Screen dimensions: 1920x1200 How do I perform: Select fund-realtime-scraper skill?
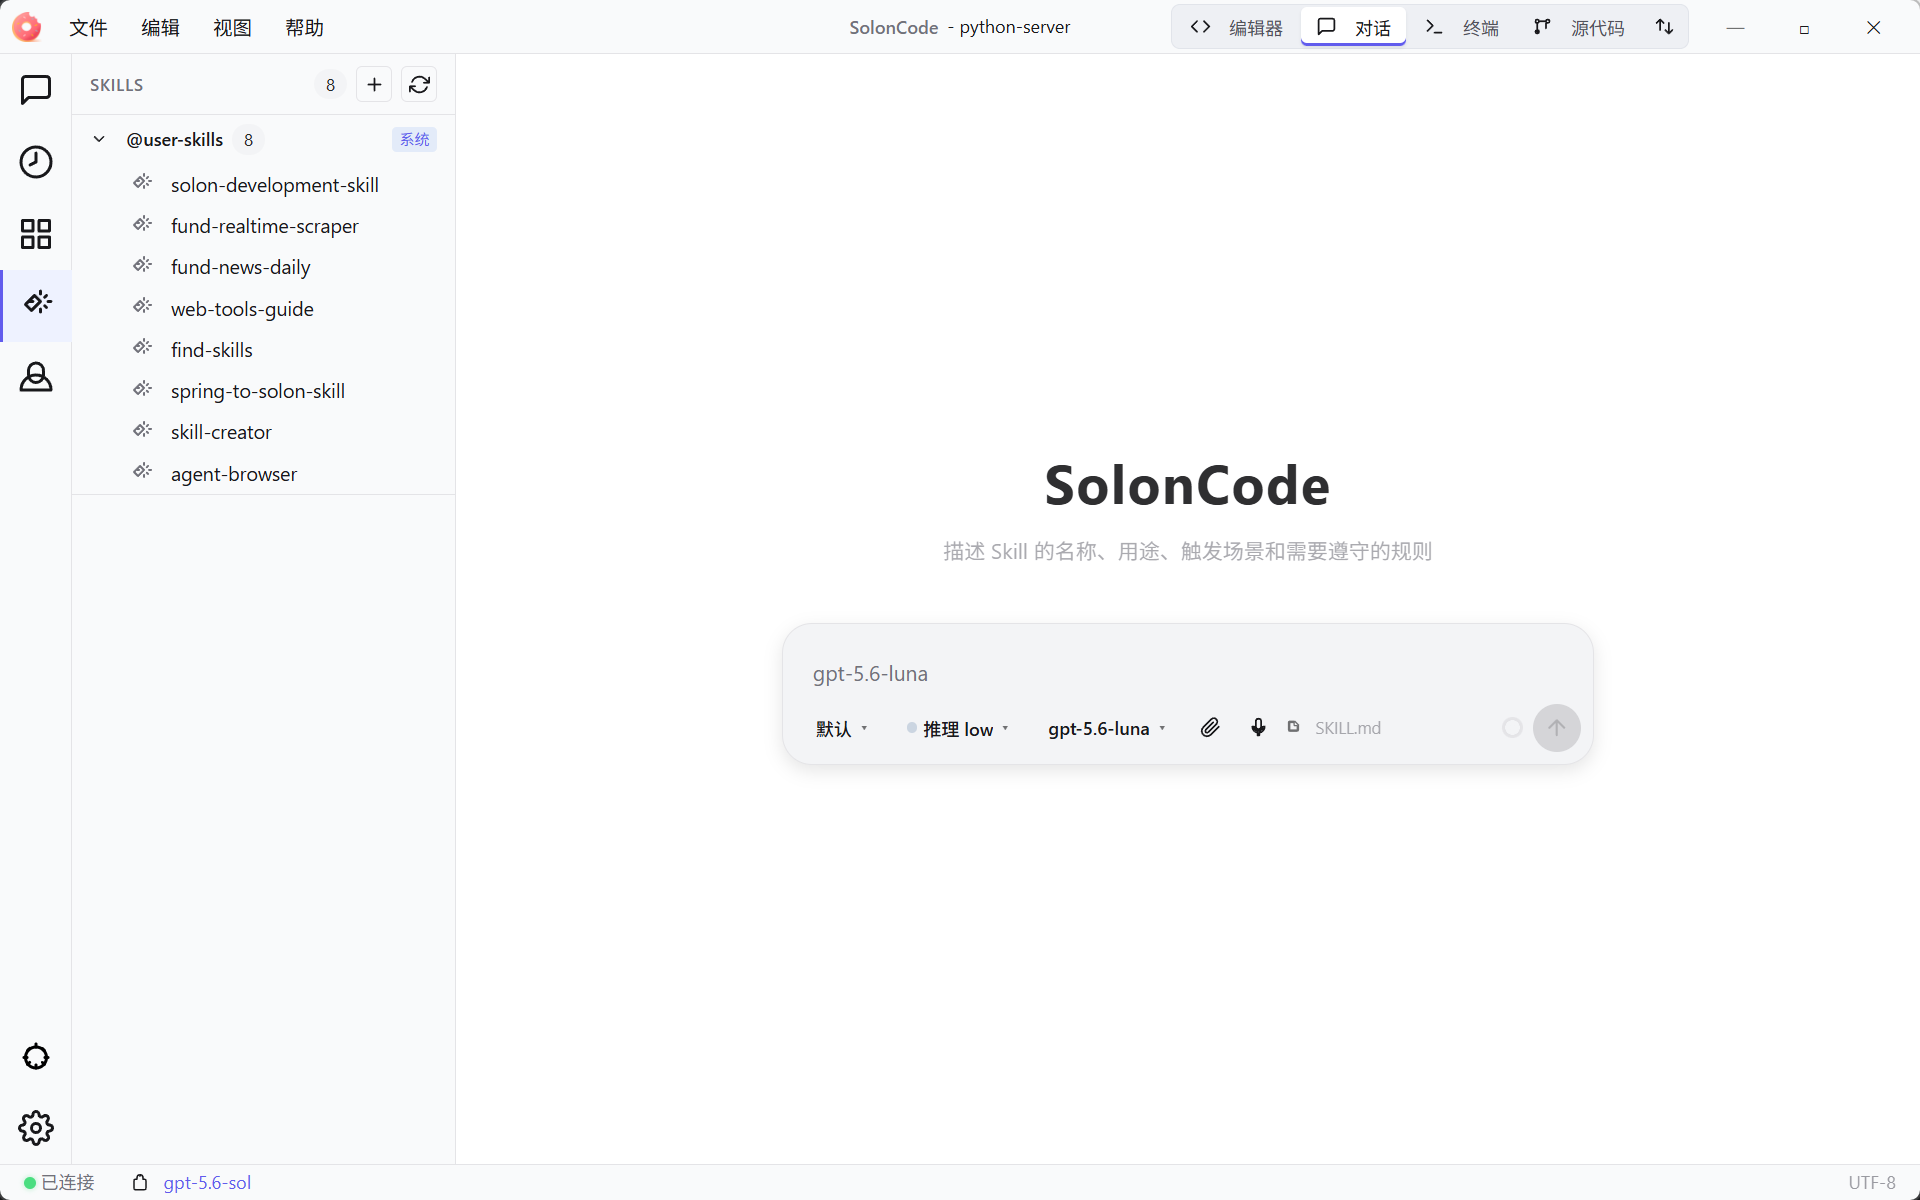[x=264, y=226]
